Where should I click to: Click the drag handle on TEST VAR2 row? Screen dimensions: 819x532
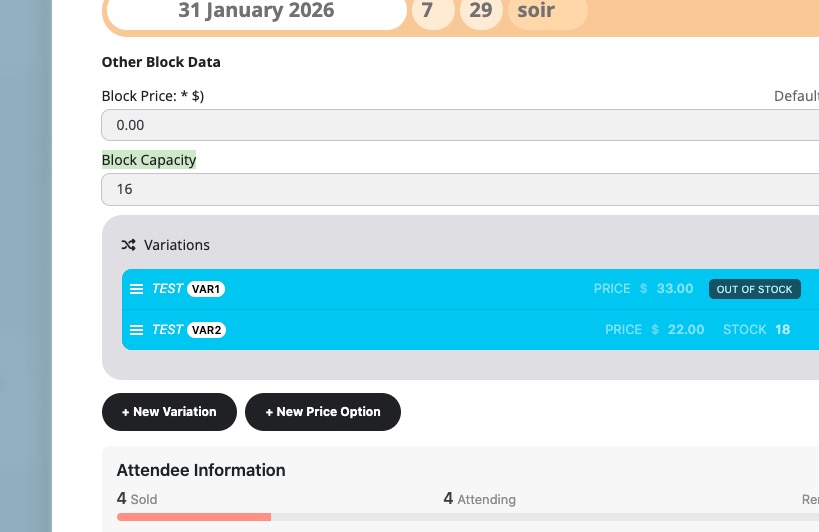coord(137,330)
